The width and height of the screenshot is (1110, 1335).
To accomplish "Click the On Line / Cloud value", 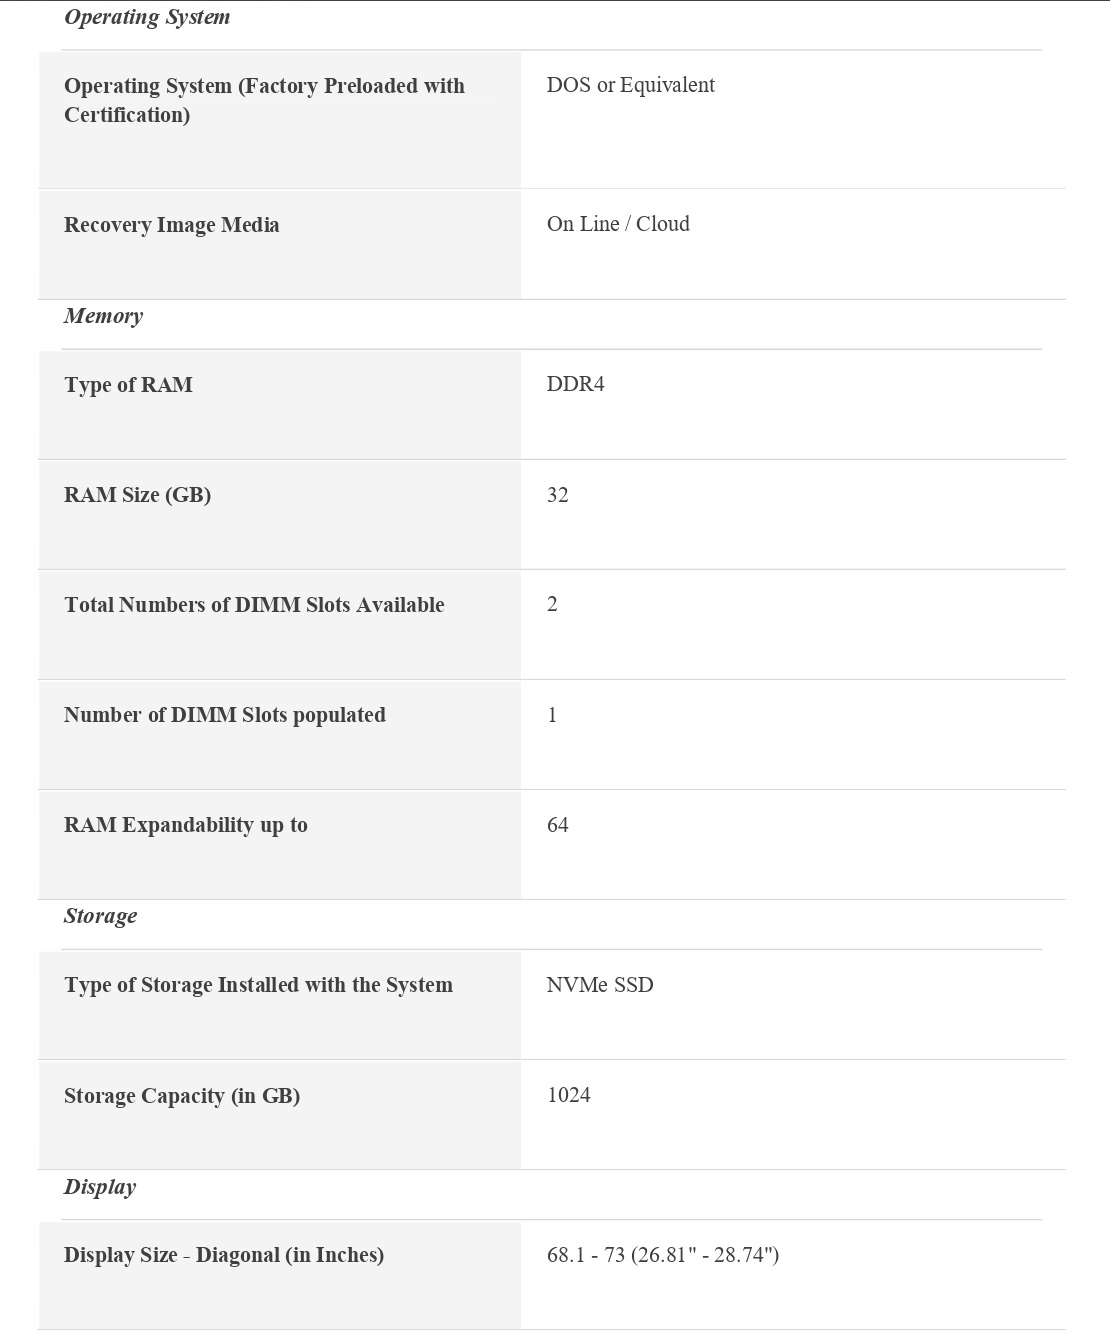I will pos(618,224).
